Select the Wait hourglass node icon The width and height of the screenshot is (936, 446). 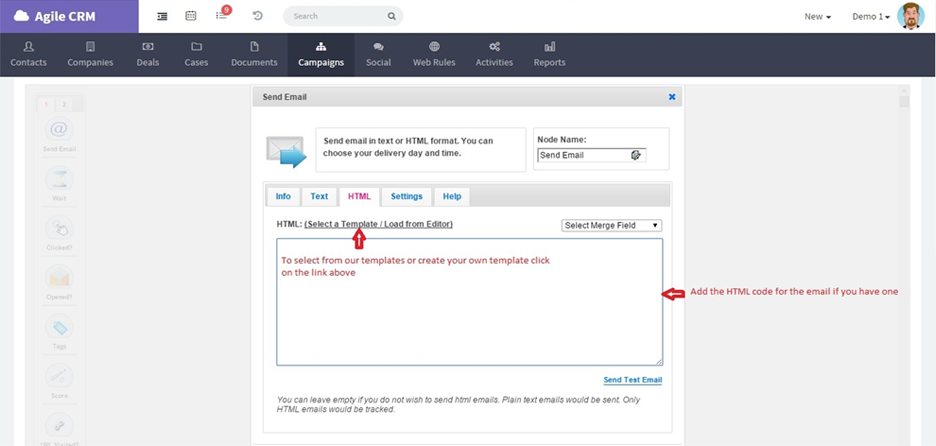point(59,178)
